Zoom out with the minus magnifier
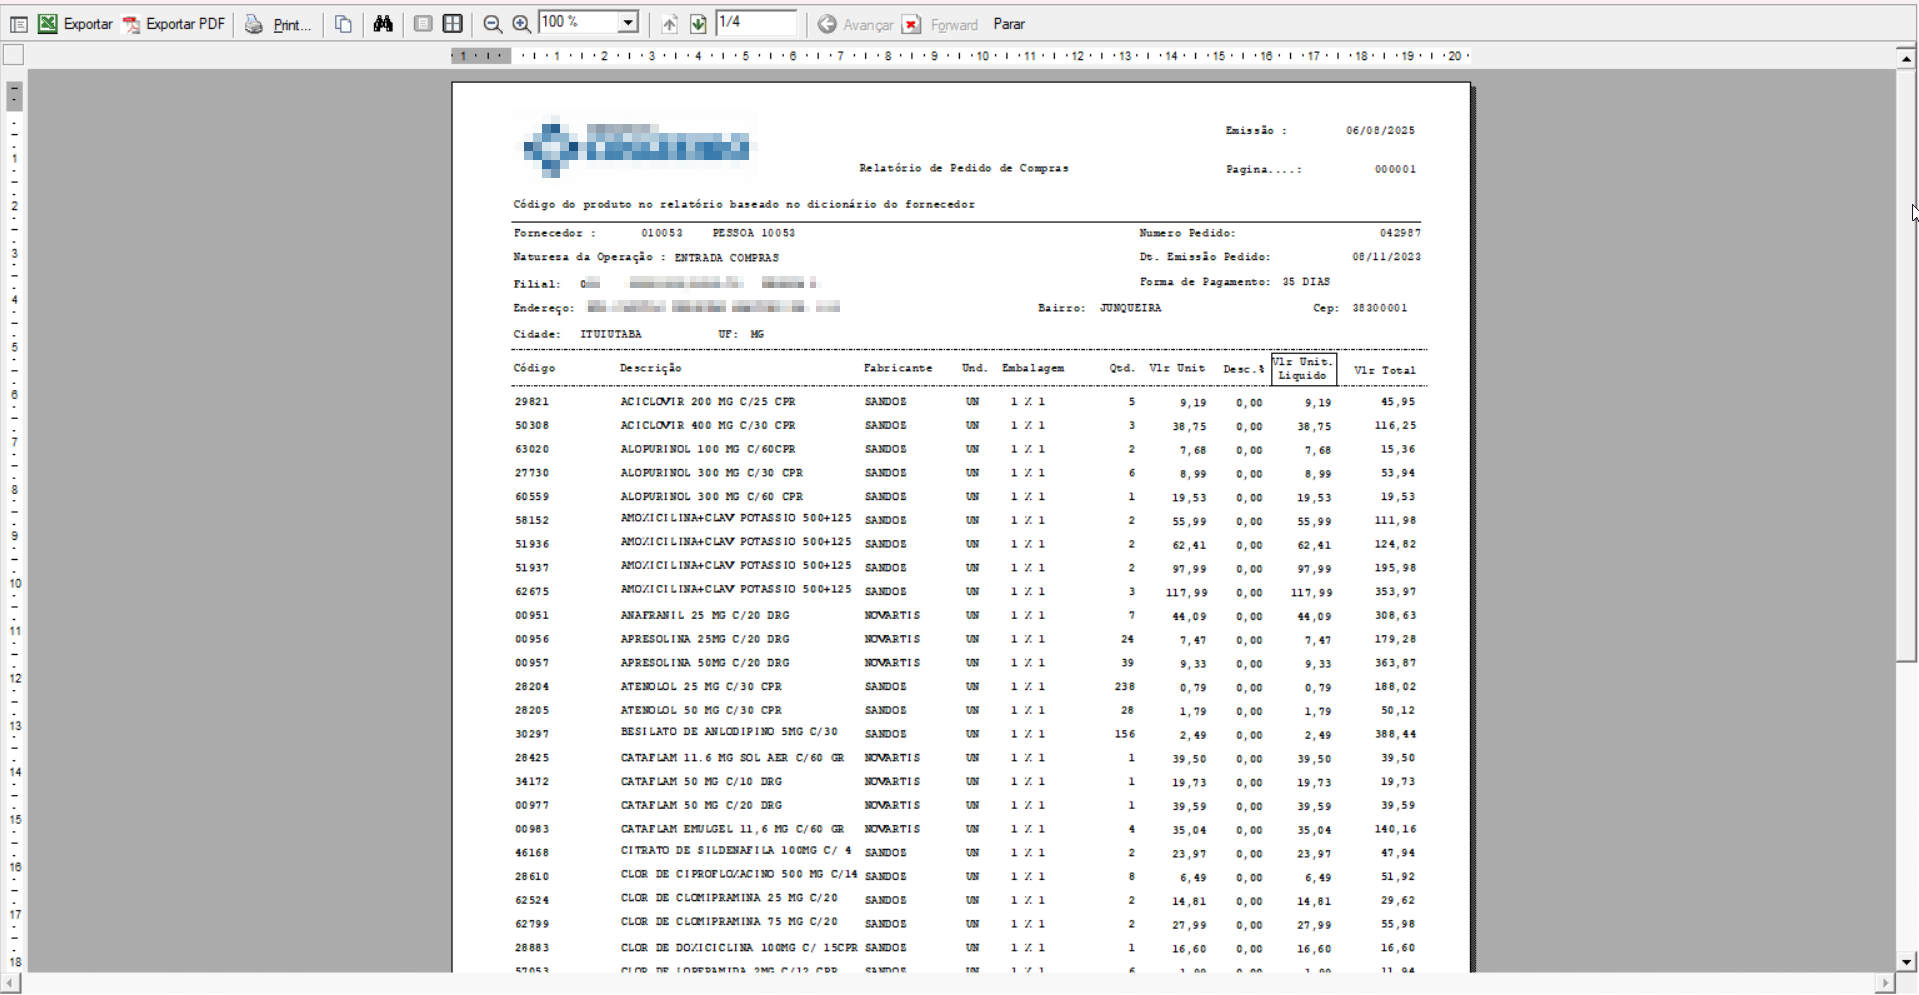Screen dimensions: 1919x995 point(492,24)
